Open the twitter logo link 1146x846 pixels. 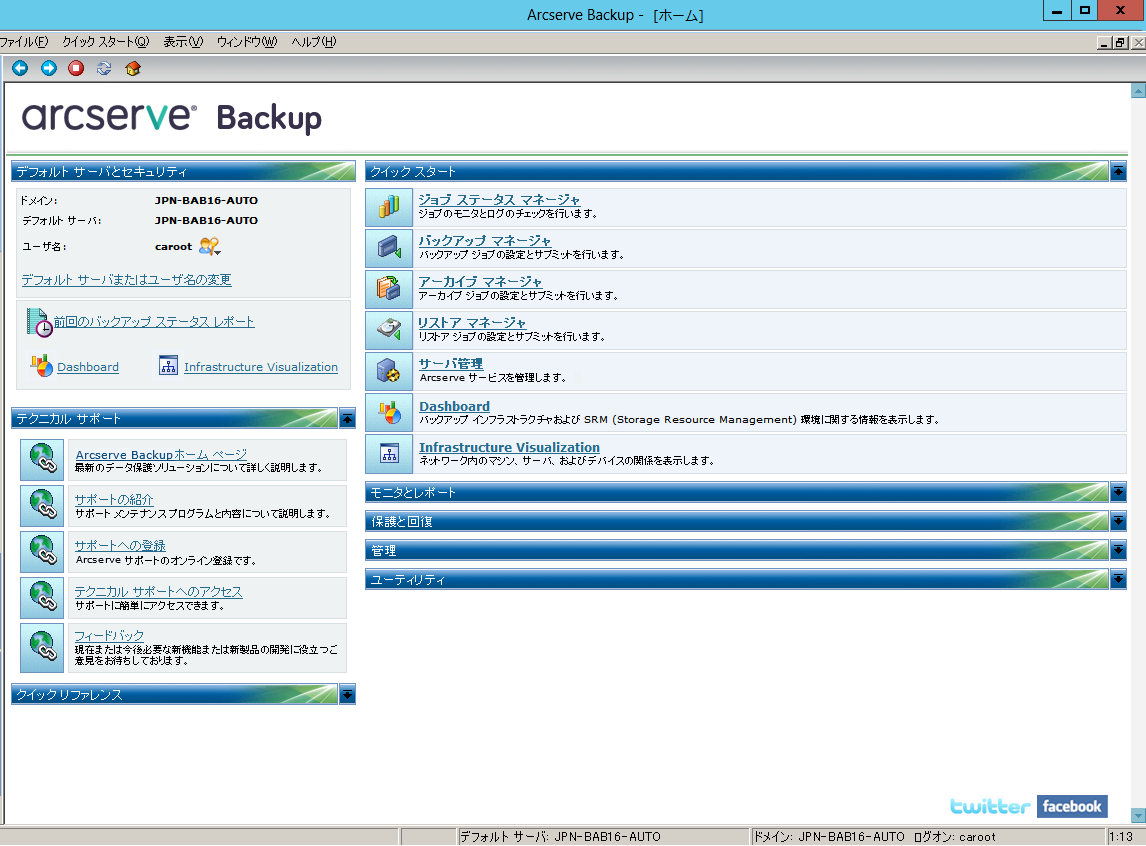pyautogui.click(x=990, y=807)
